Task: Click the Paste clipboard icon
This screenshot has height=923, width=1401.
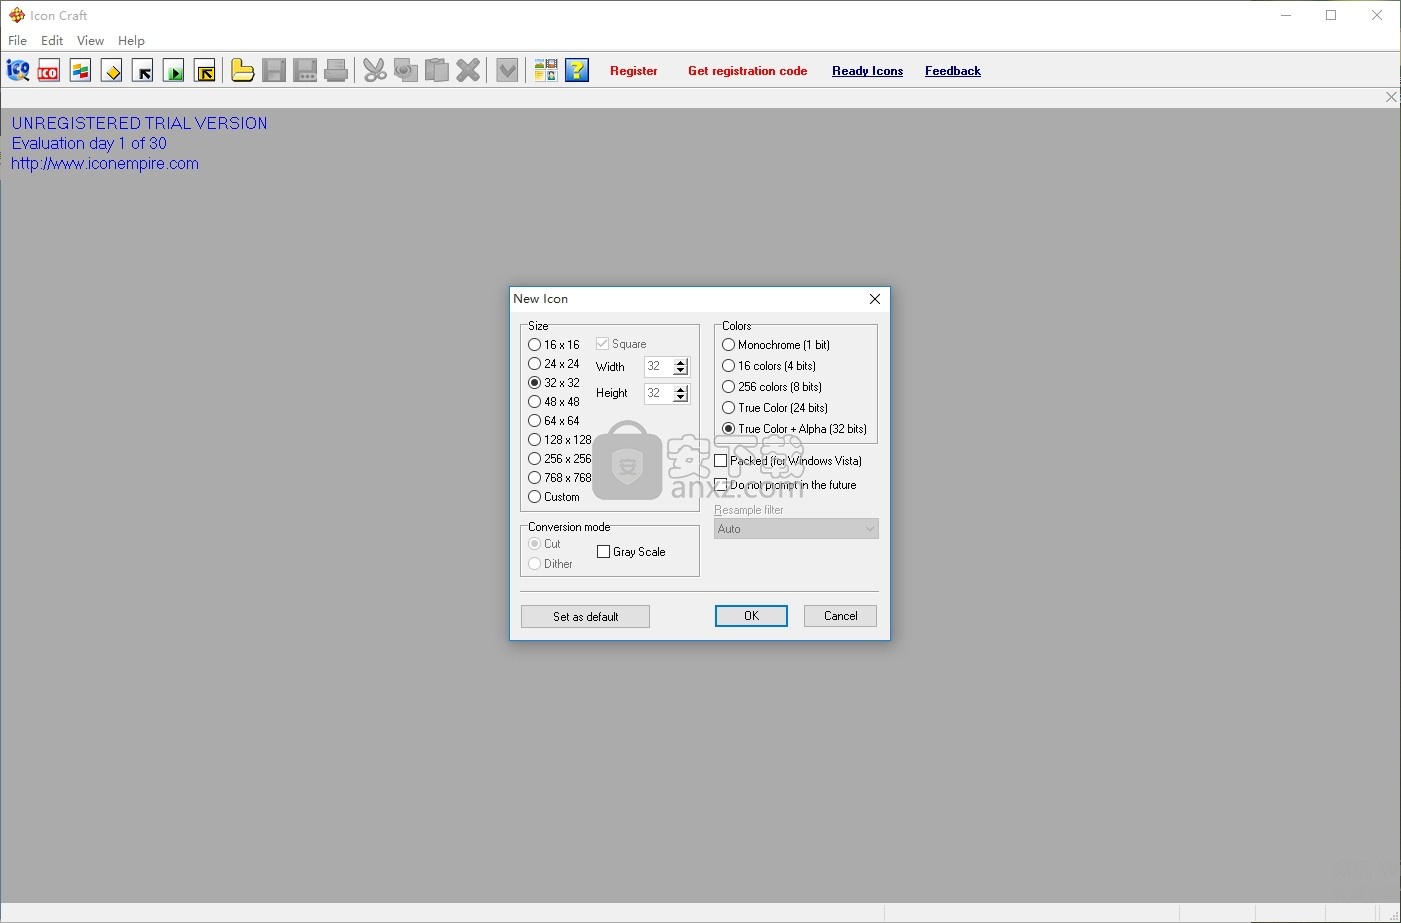Action: pyautogui.click(x=437, y=70)
